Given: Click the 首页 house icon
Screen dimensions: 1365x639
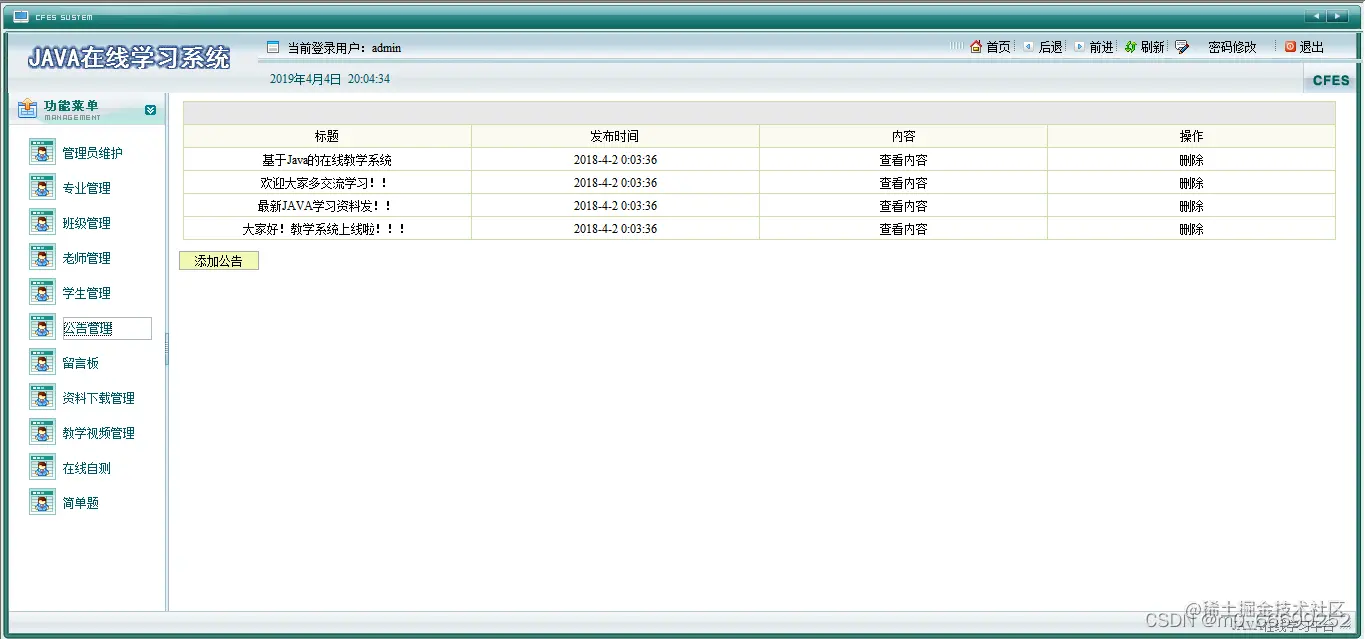Looking at the screenshot, I should click(976, 46).
